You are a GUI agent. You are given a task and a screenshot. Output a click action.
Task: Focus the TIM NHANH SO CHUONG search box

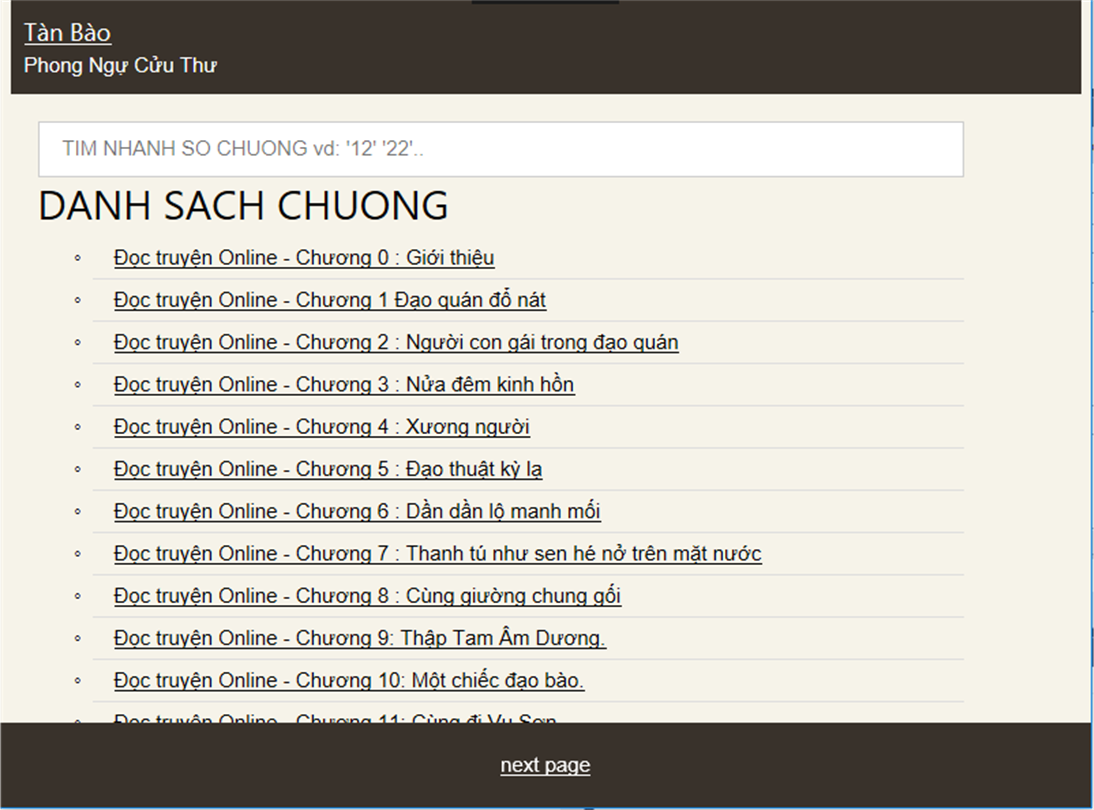(x=500, y=149)
